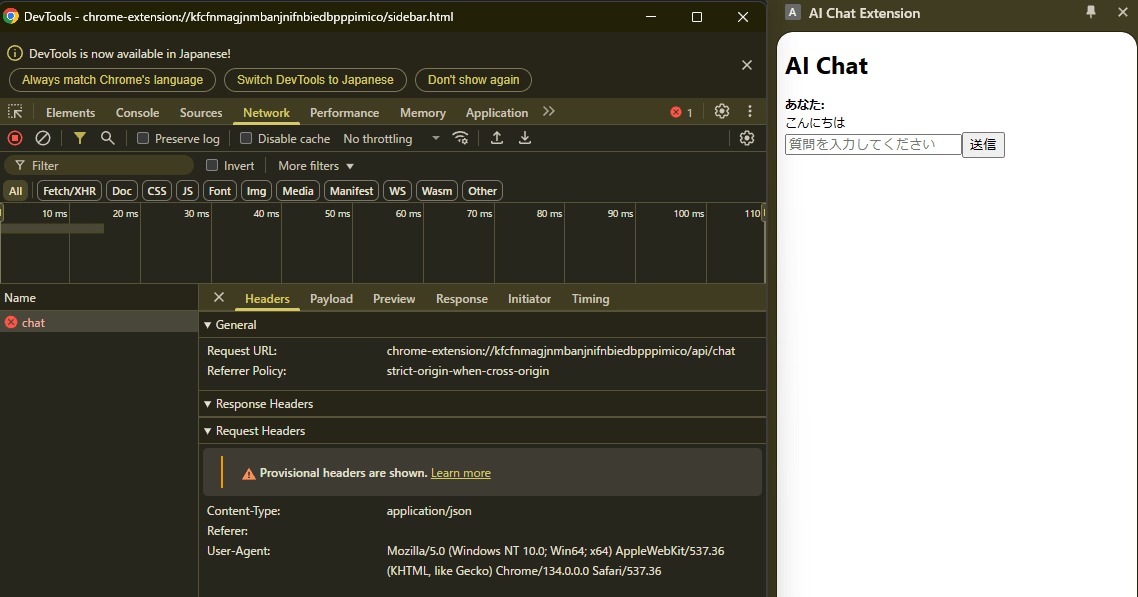Open DevTools three-dot customize menu

coord(750,111)
